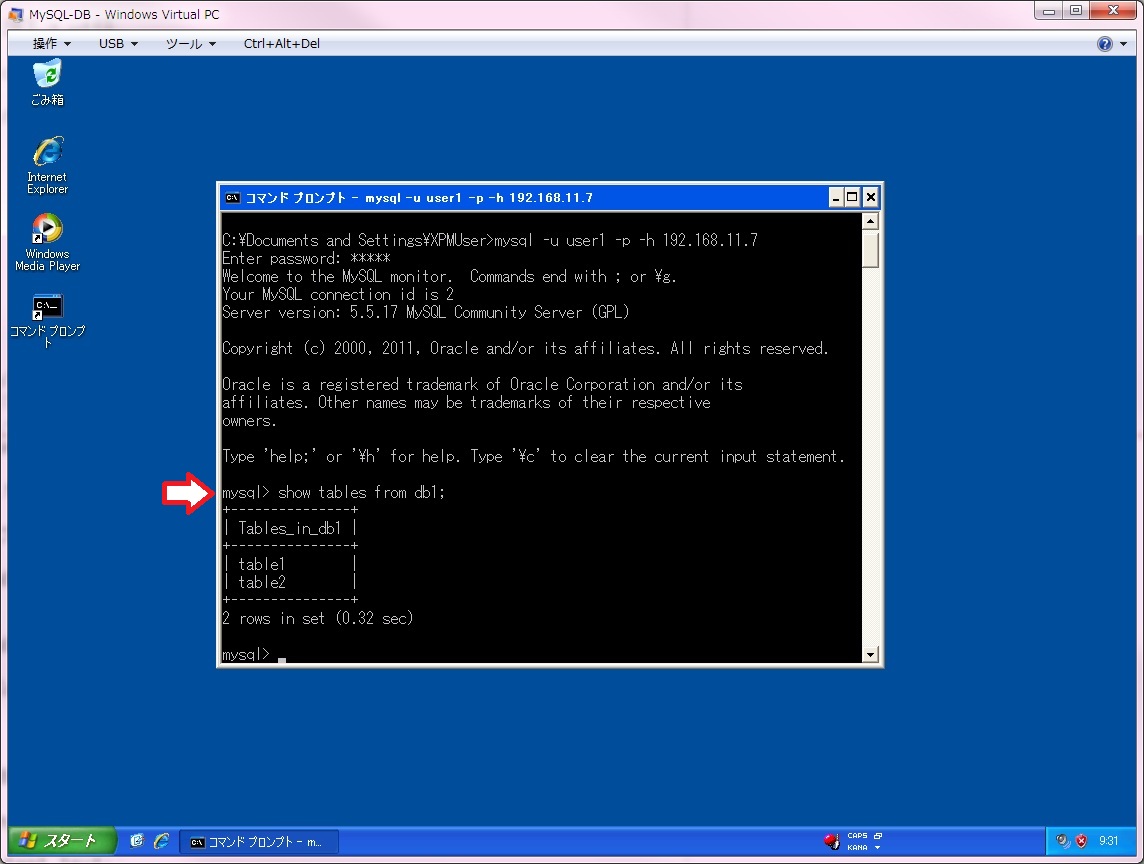
Task: Click the 'Welcome to the MySQL monitor' line
Action: (449, 277)
